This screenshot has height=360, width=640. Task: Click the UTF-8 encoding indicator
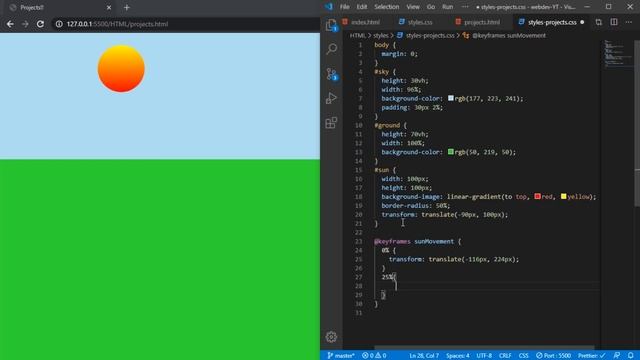(x=484, y=356)
